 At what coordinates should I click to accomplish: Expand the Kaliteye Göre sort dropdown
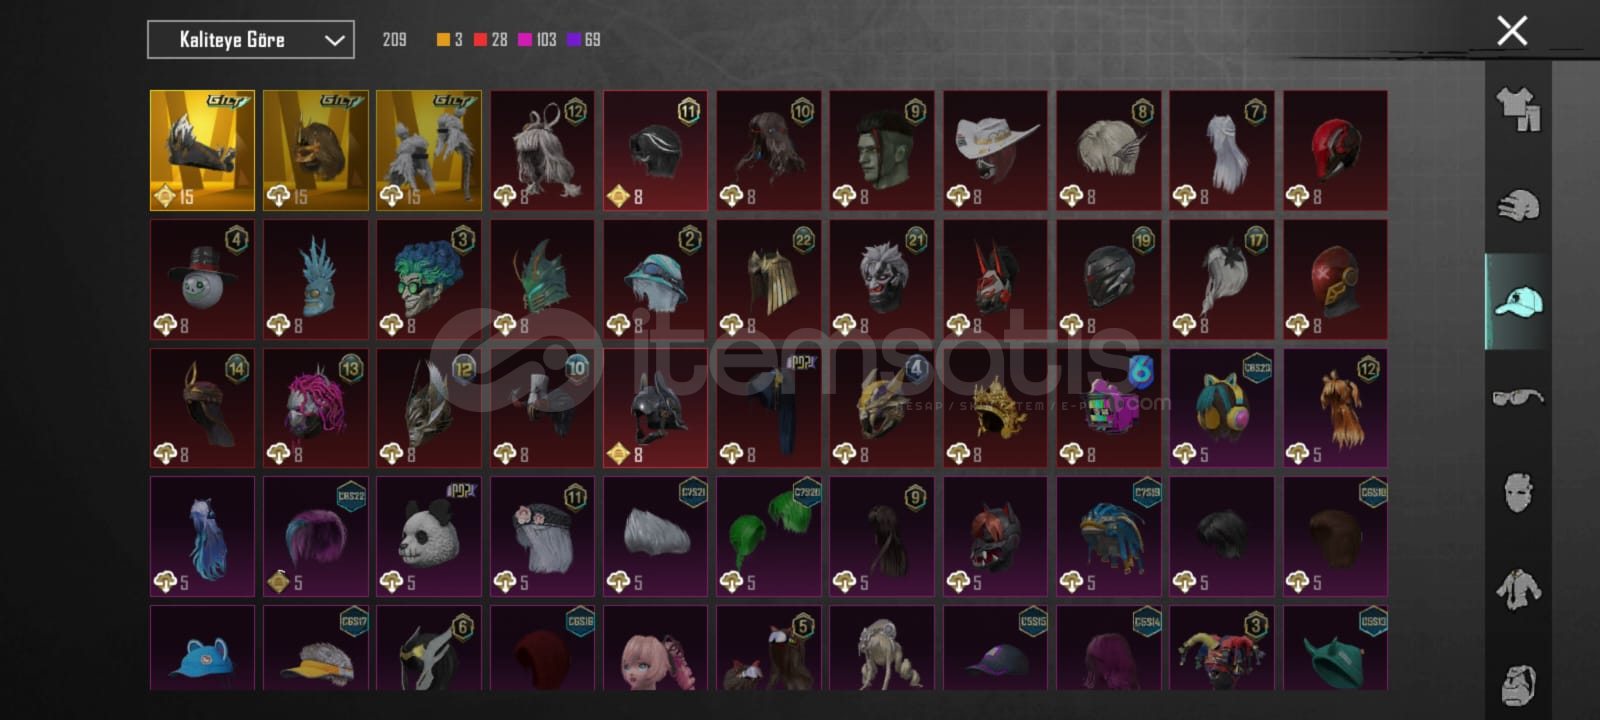(251, 40)
